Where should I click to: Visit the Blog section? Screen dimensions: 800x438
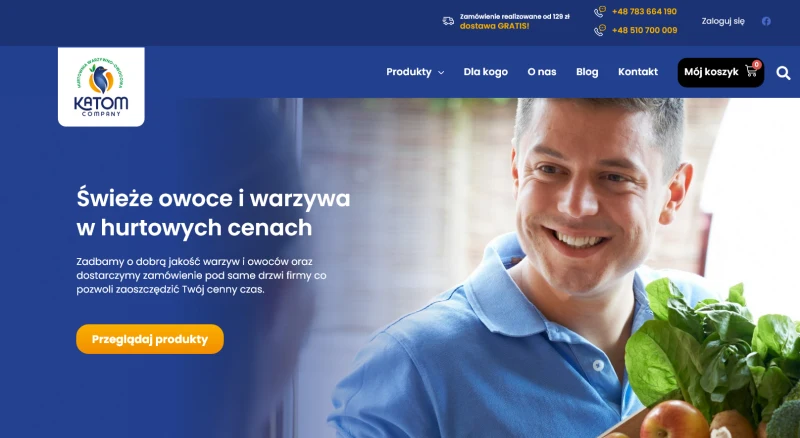pyautogui.click(x=587, y=72)
